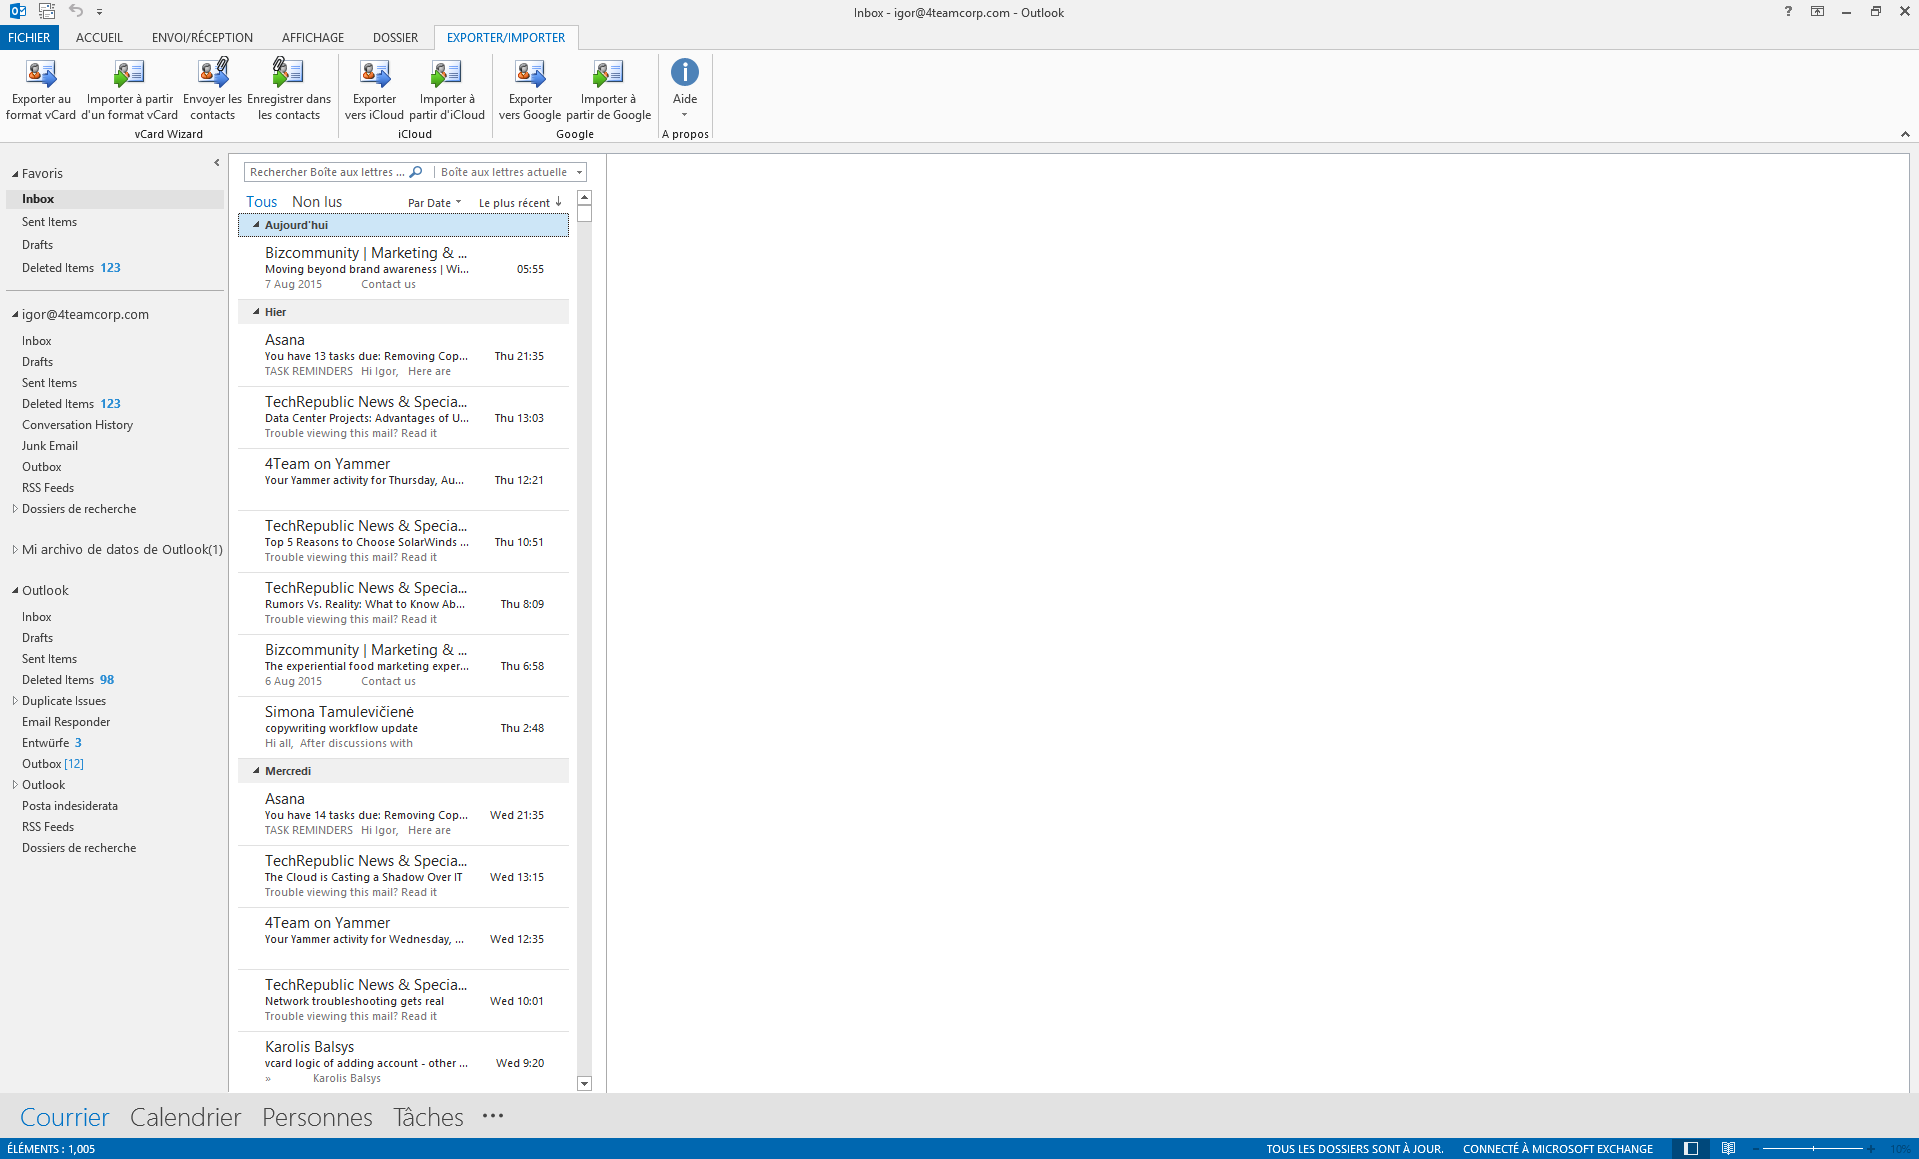Collapse the Mercredi message group

pos(256,771)
